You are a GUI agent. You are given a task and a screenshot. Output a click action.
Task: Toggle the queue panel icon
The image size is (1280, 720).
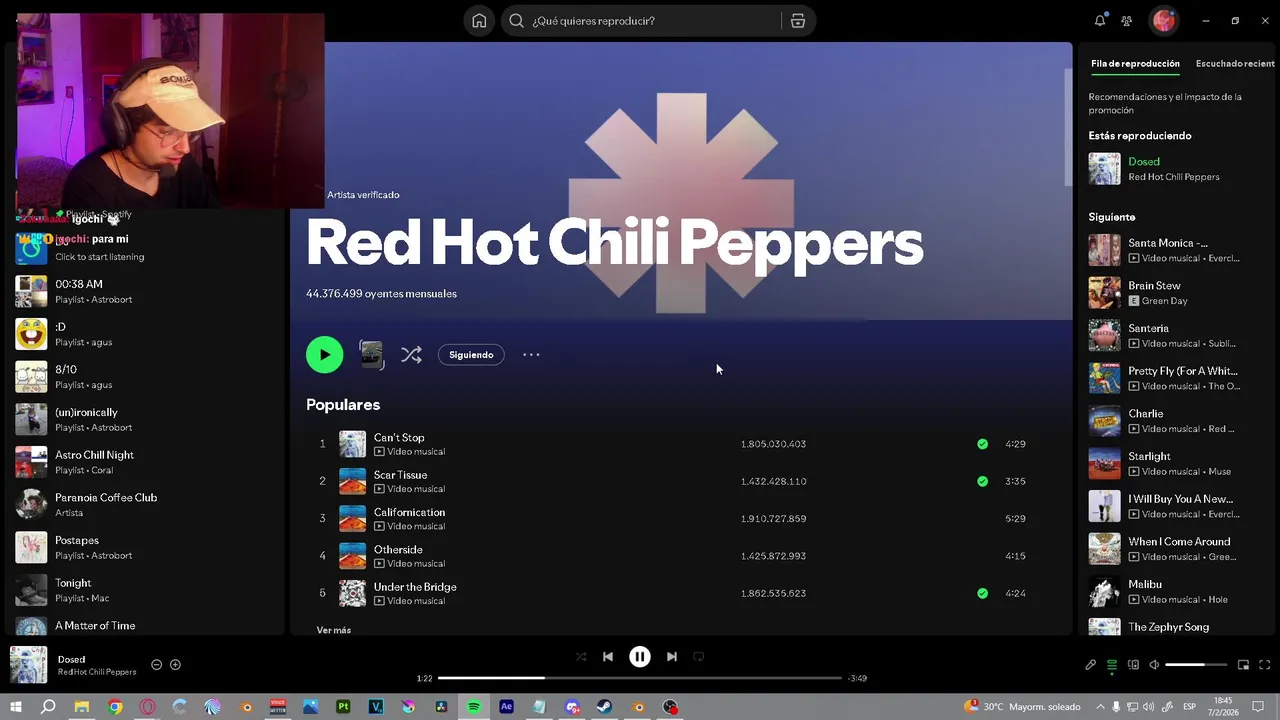[x=1112, y=665]
